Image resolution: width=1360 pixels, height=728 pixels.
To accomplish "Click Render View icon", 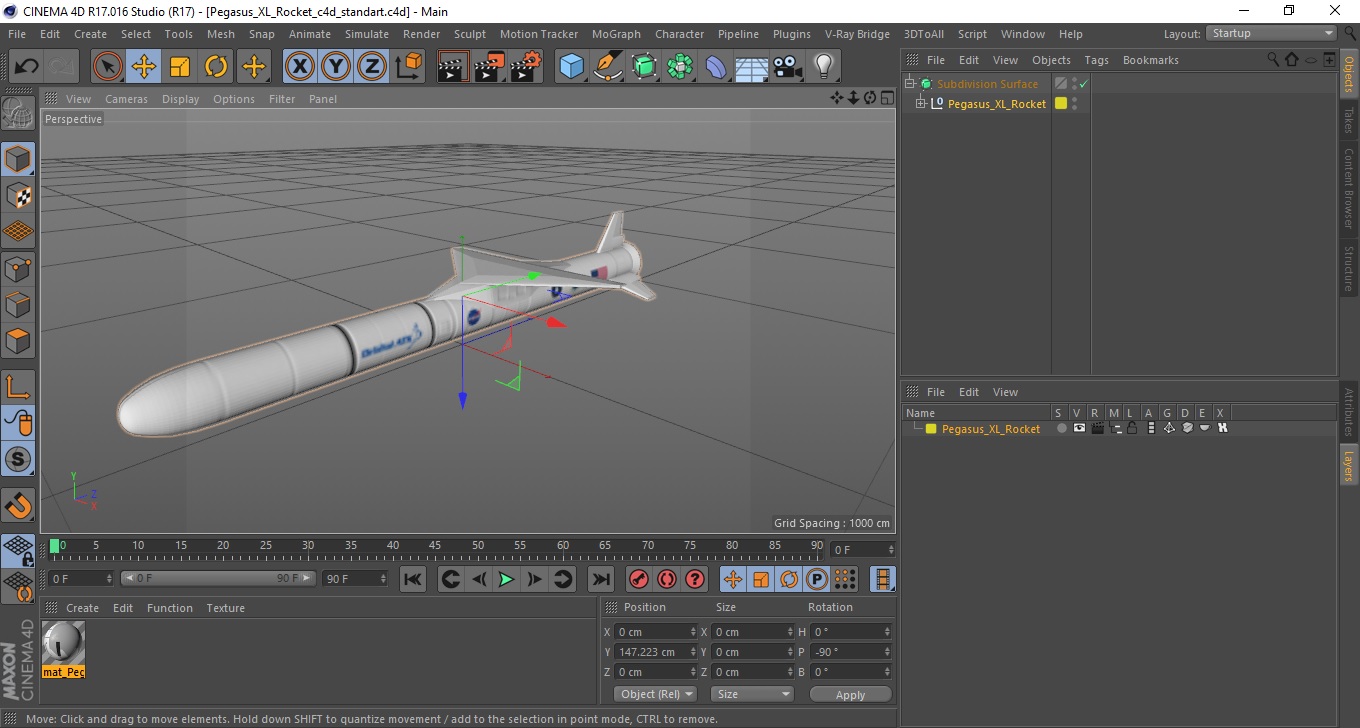I will pos(454,67).
